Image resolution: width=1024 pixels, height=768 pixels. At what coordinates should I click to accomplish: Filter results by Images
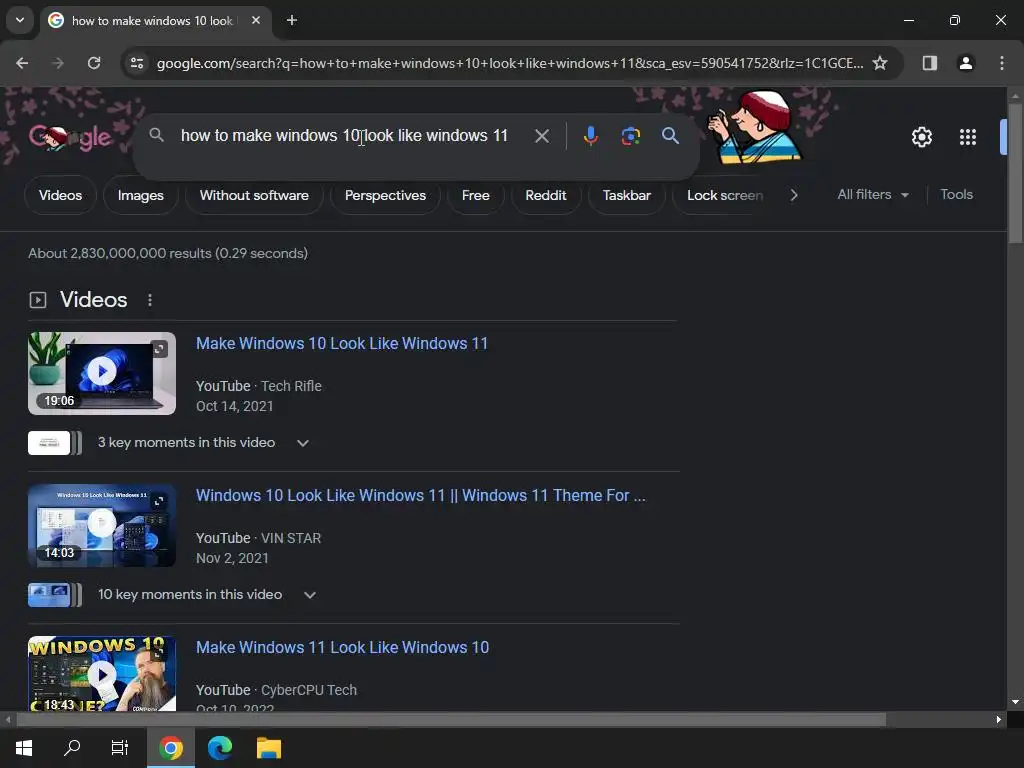pos(140,195)
